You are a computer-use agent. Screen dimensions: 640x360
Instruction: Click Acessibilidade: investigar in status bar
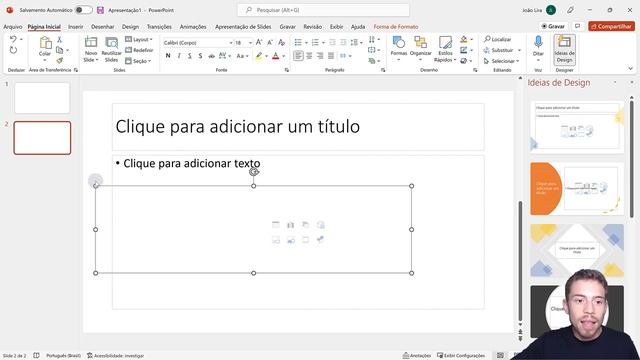click(116, 356)
